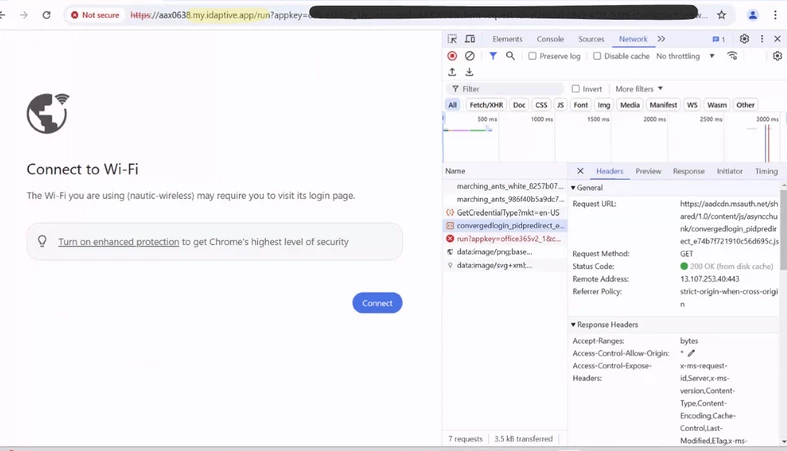Check the Invert filter checkbox
The width and height of the screenshot is (787, 451).
click(x=576, y=89)
